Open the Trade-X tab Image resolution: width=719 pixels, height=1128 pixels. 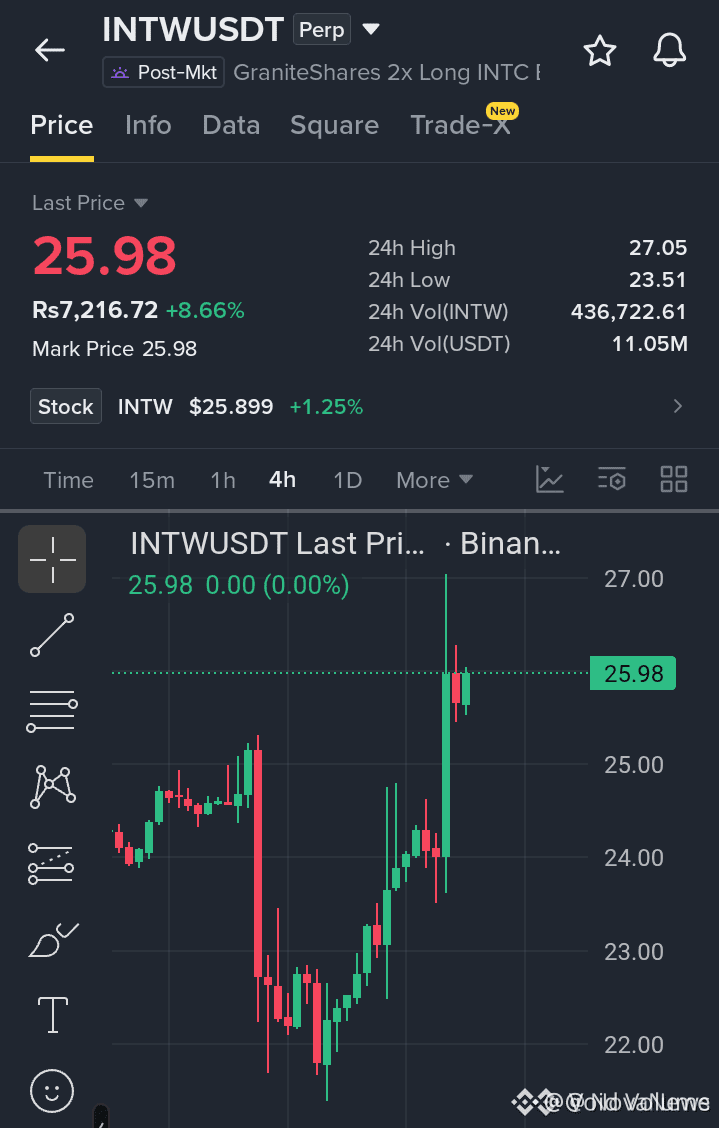pyautogui.click(x=461, y=125)
